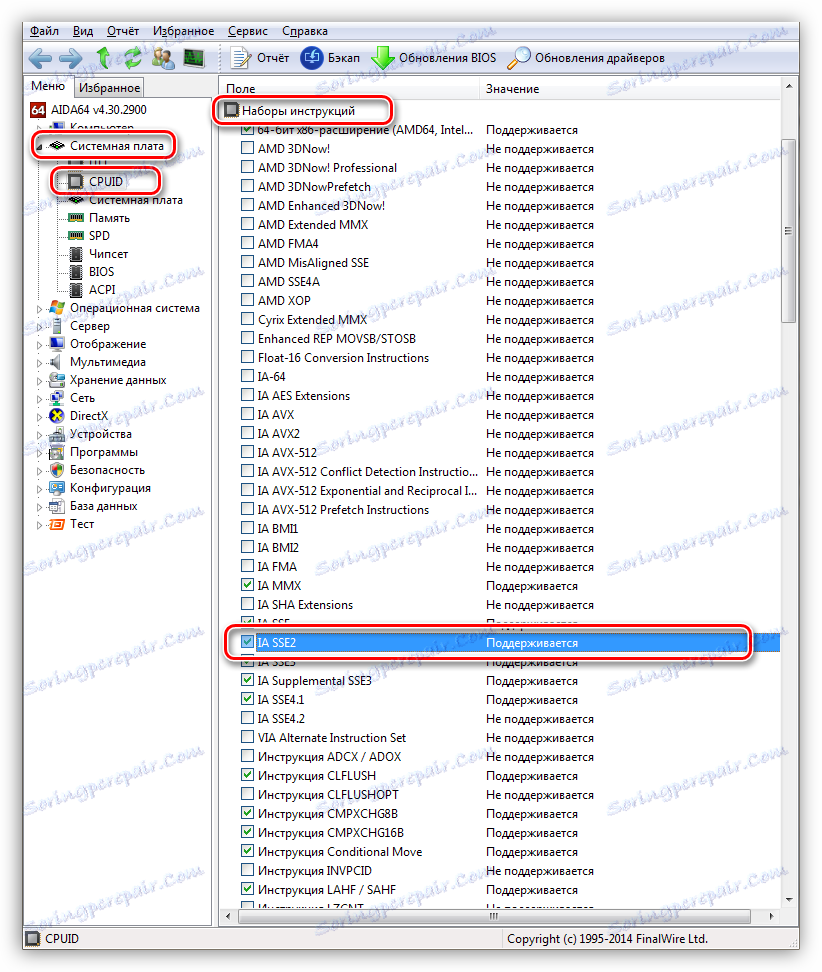Viewport: 822px width, 972px height.
Task: Click the Бэкап toolbar button
Action: click(330, 58)
